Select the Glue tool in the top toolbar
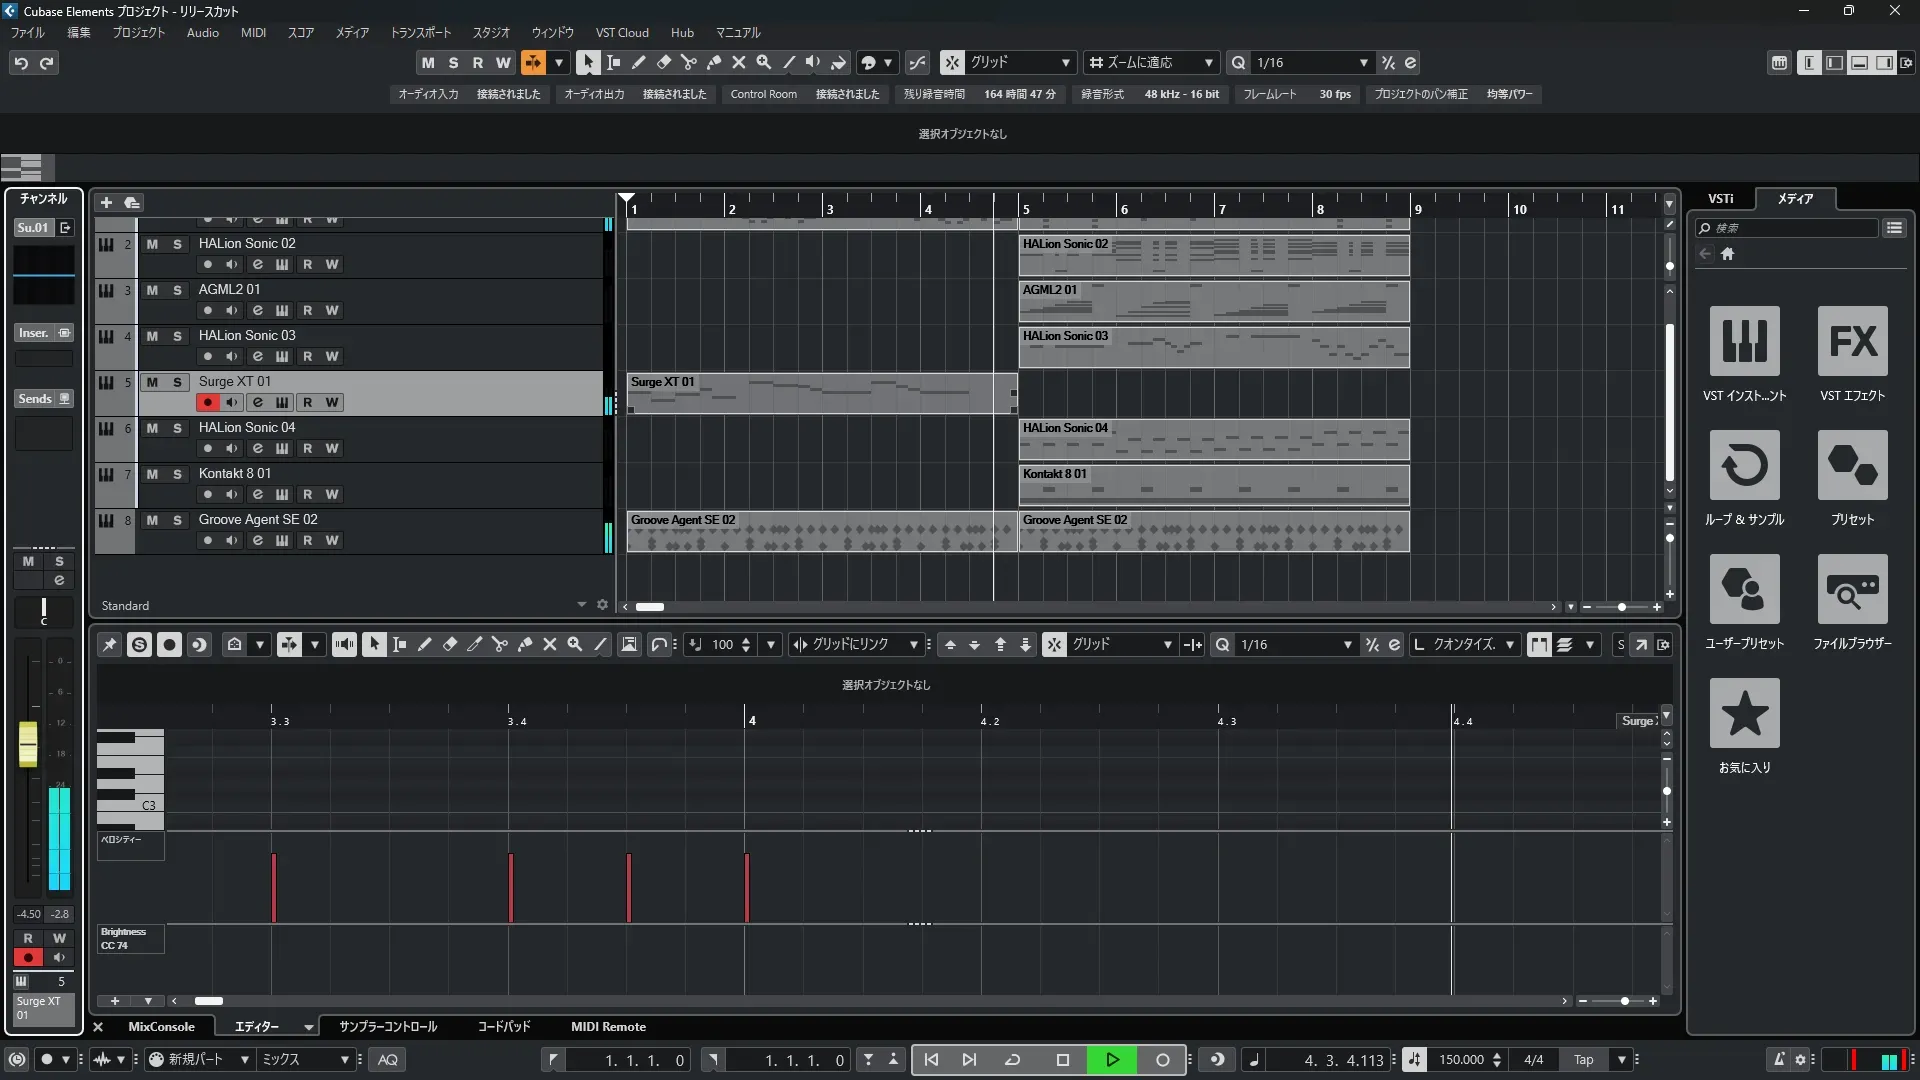The height and width of the screenshot is (1080, 1920). [x=713, y=62]
